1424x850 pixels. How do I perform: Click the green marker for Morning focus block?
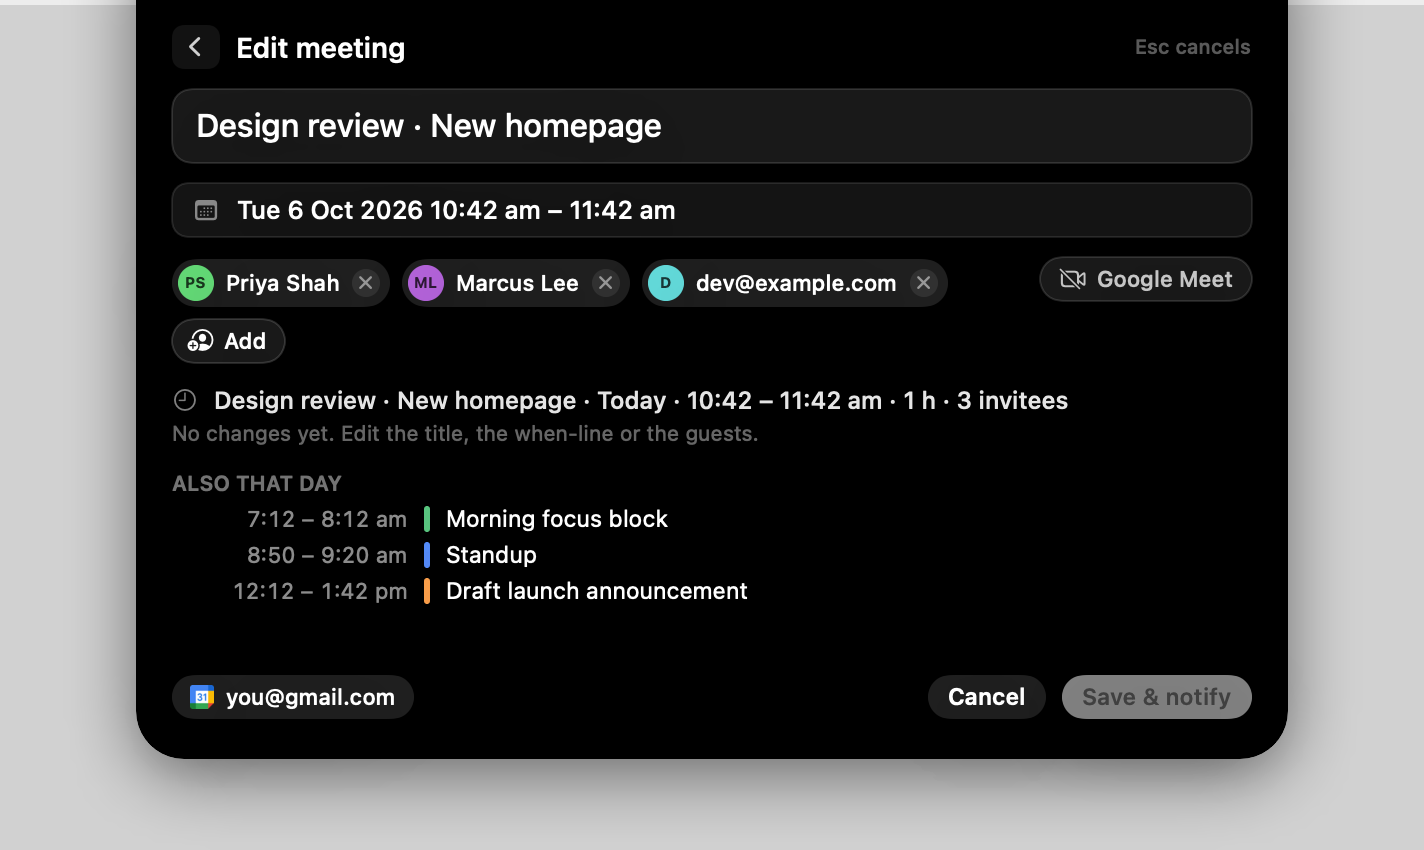coord(427,519)
